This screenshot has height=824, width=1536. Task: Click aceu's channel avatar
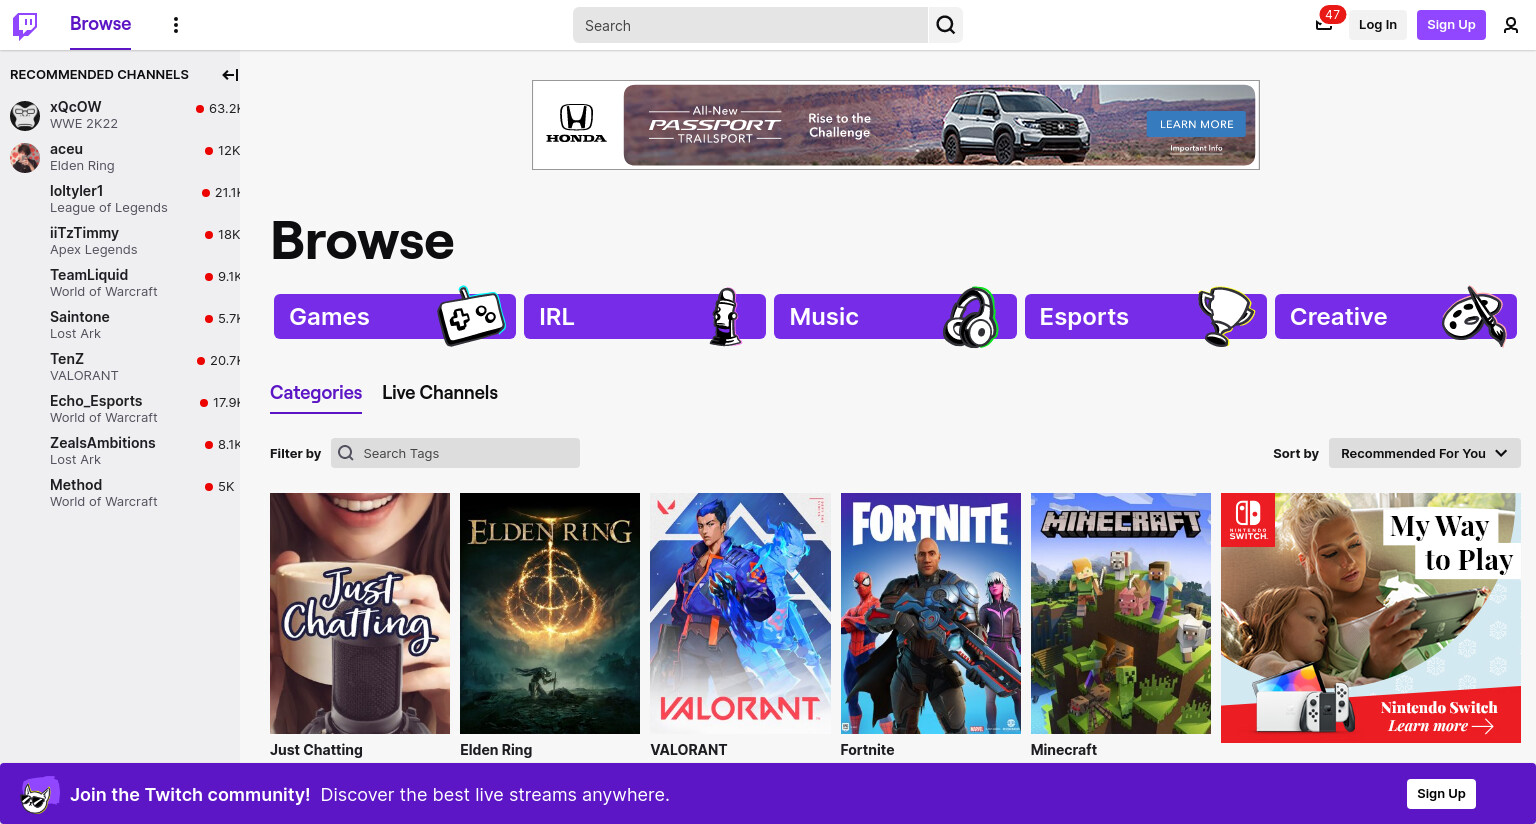(25, 157)
